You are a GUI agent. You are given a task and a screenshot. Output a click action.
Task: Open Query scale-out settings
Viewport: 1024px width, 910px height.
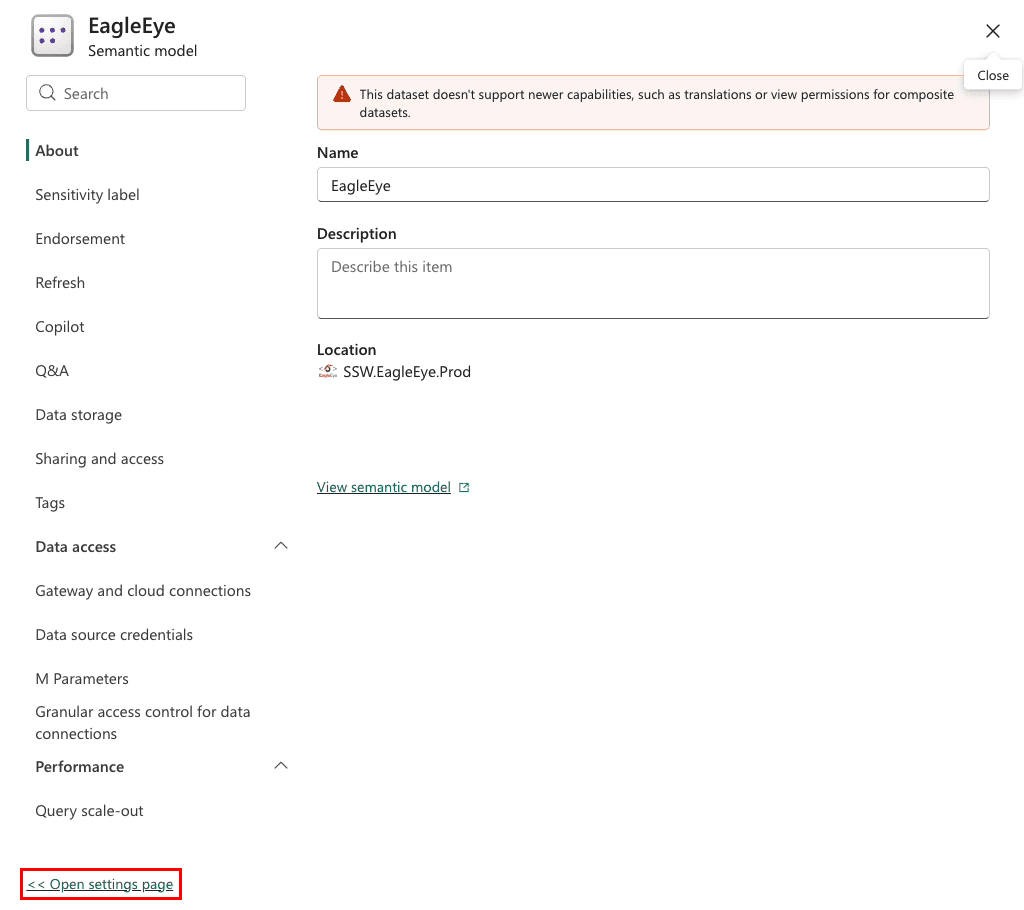[x=89, y=811]
